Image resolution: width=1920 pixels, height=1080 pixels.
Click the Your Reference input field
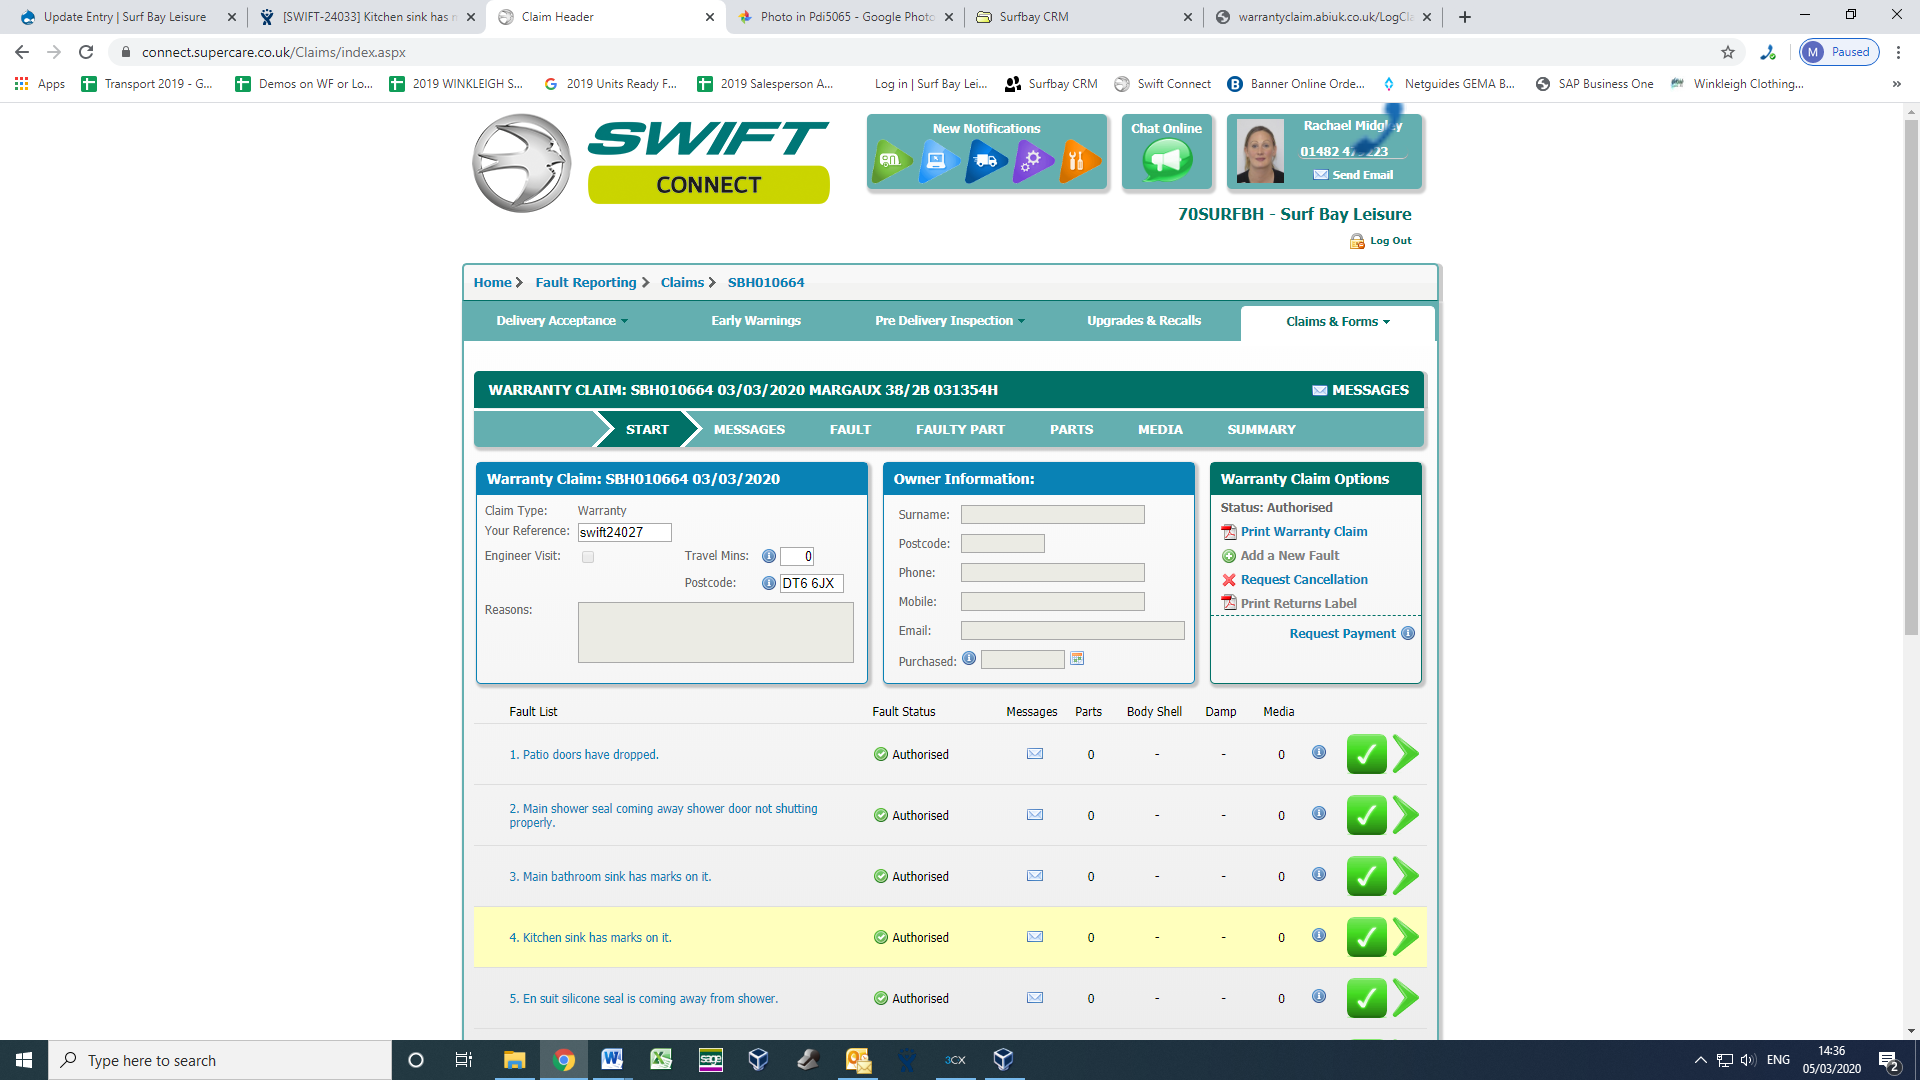pos(624,533)
